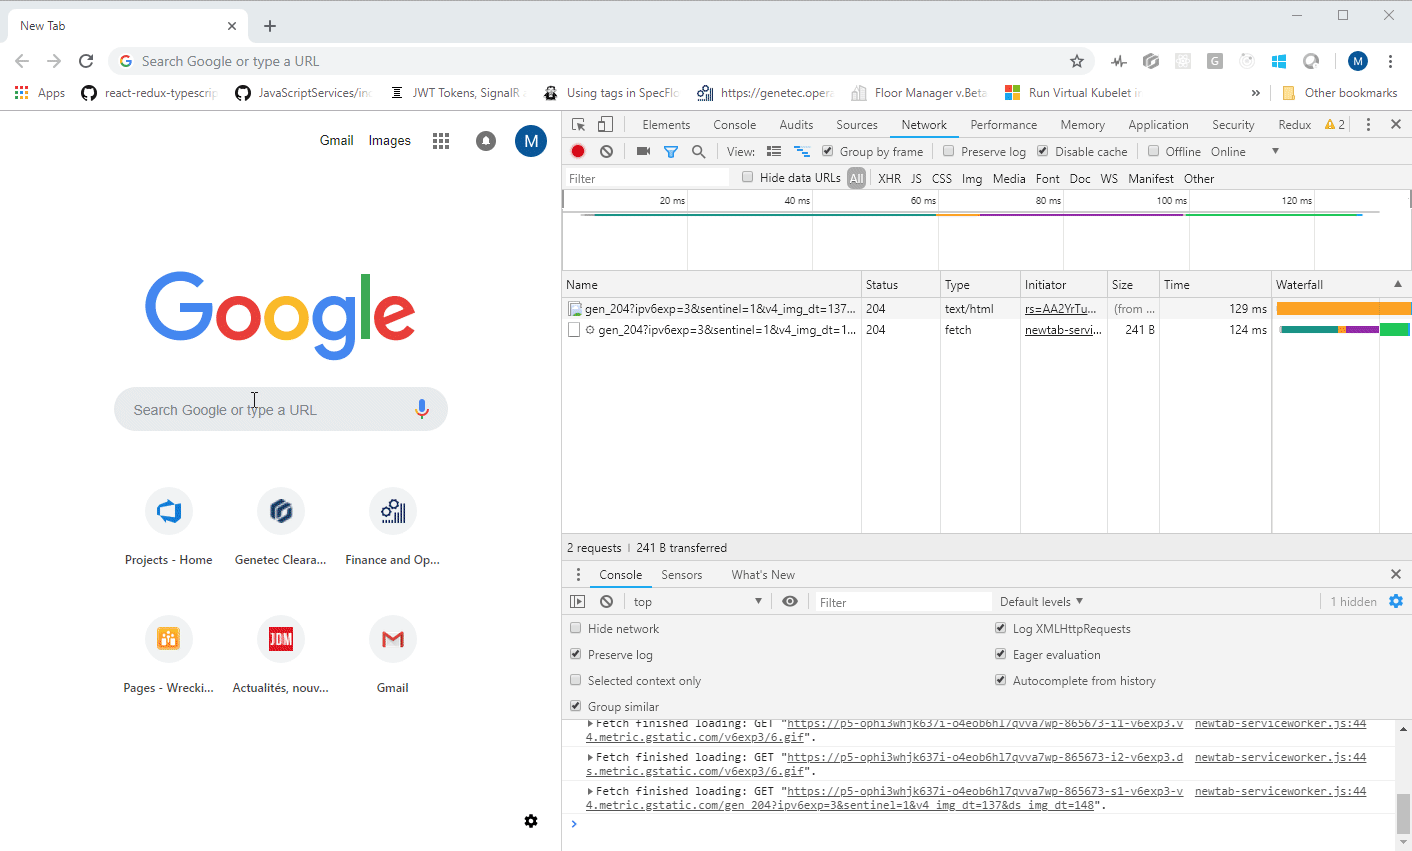Screen dimensions: 1412x851
Task: Open Chrome three-dot menu
Action: point(1390,61)
